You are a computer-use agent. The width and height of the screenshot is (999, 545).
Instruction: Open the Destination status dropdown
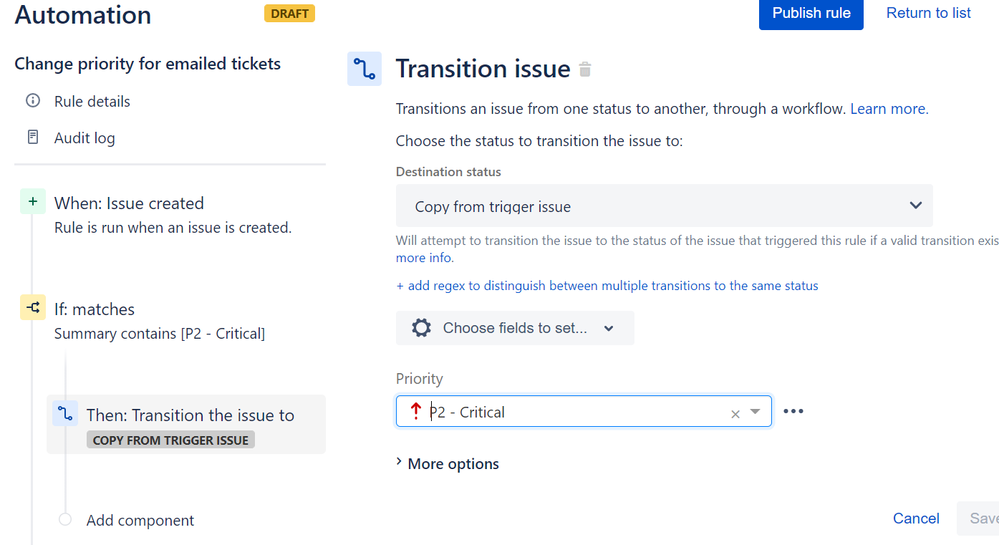tap(664, 206)
